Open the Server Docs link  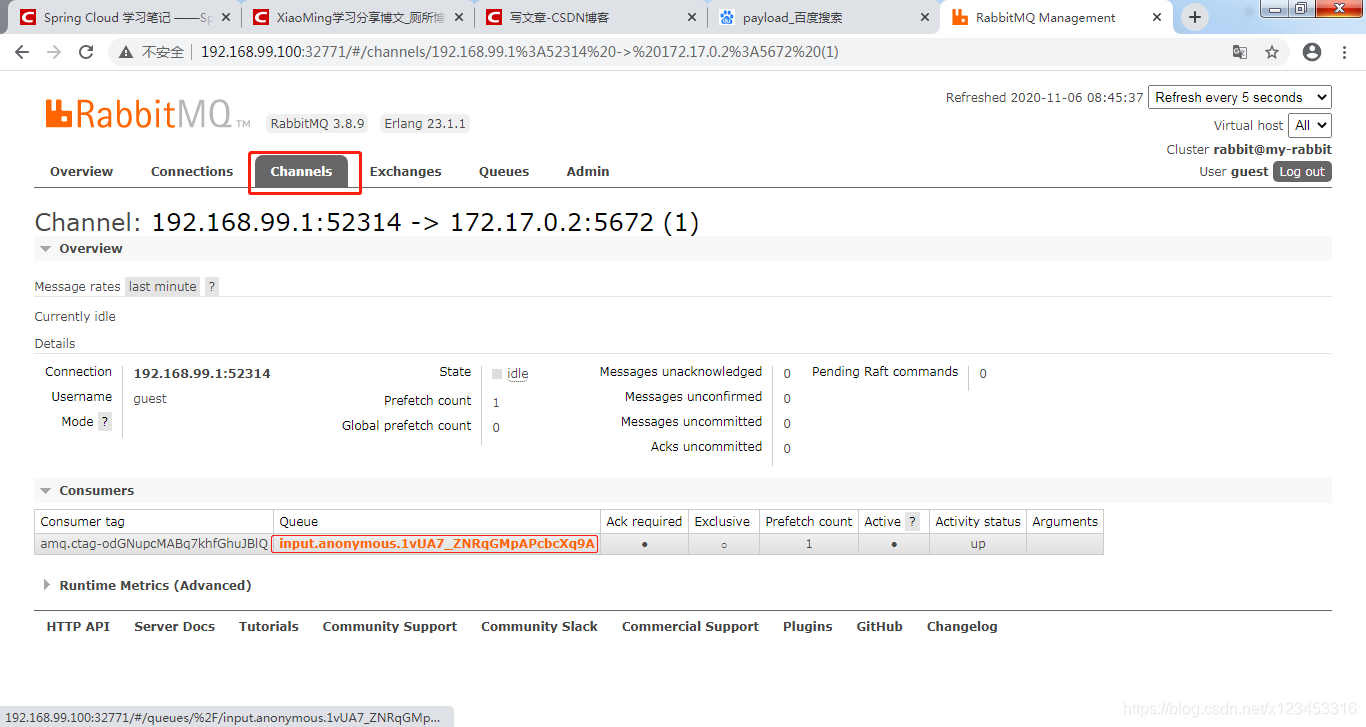tap(174, 626)
